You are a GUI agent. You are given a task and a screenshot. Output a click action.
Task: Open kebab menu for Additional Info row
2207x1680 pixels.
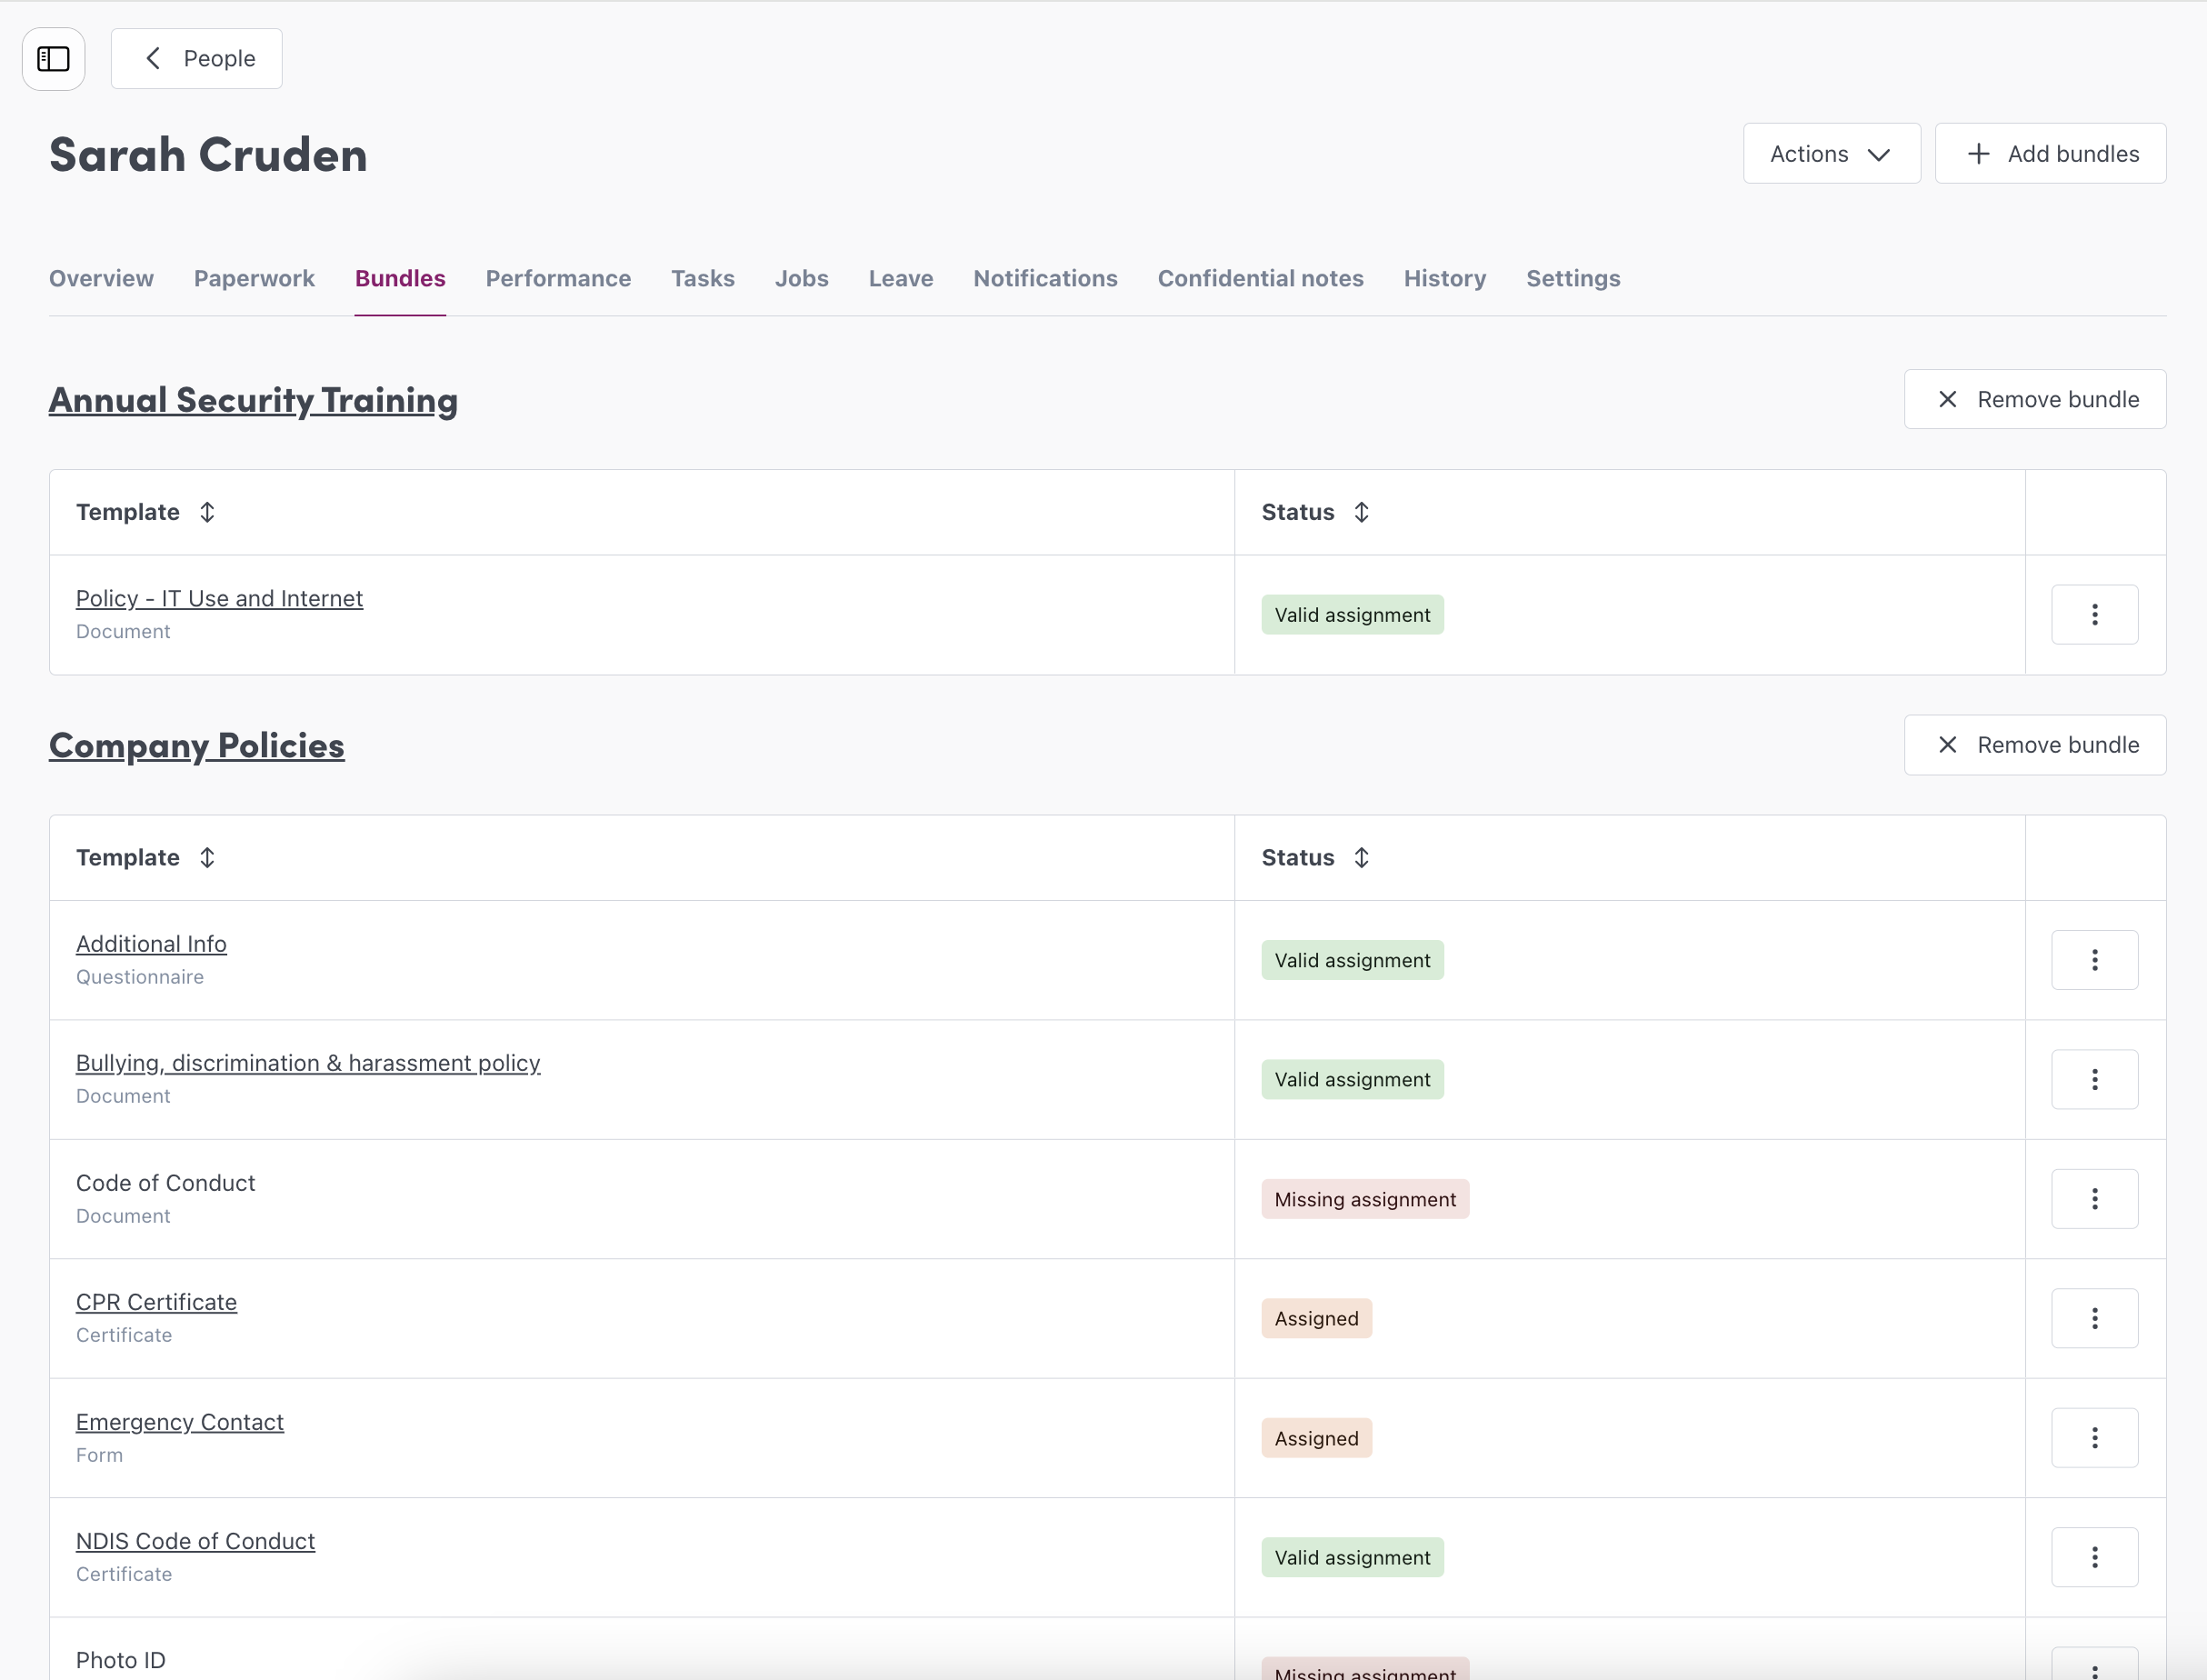(x=2094, y=960)
